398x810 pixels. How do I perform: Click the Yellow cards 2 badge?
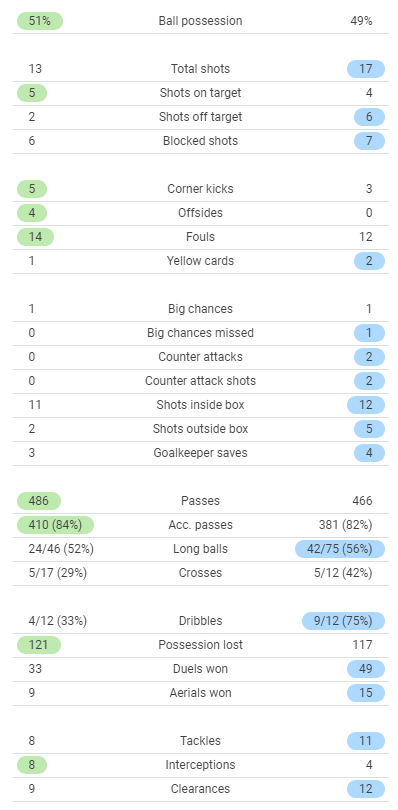click(x=370, y=261)
